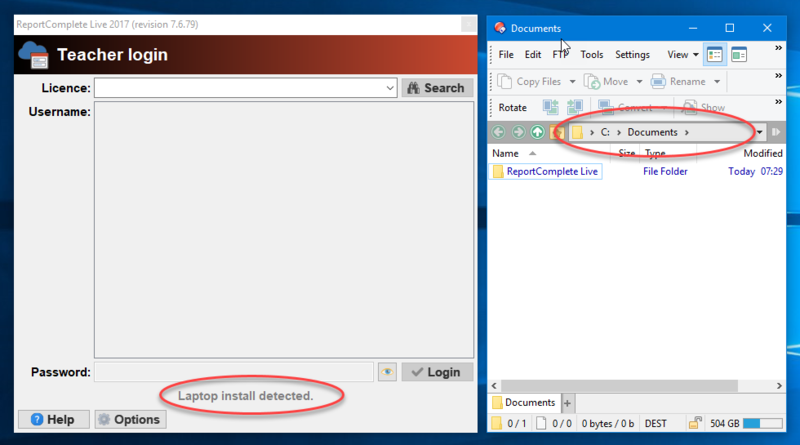Viewport: 800px width, 445px height.
Task: Go up to parent folder icon
Action: coord(538,132)
